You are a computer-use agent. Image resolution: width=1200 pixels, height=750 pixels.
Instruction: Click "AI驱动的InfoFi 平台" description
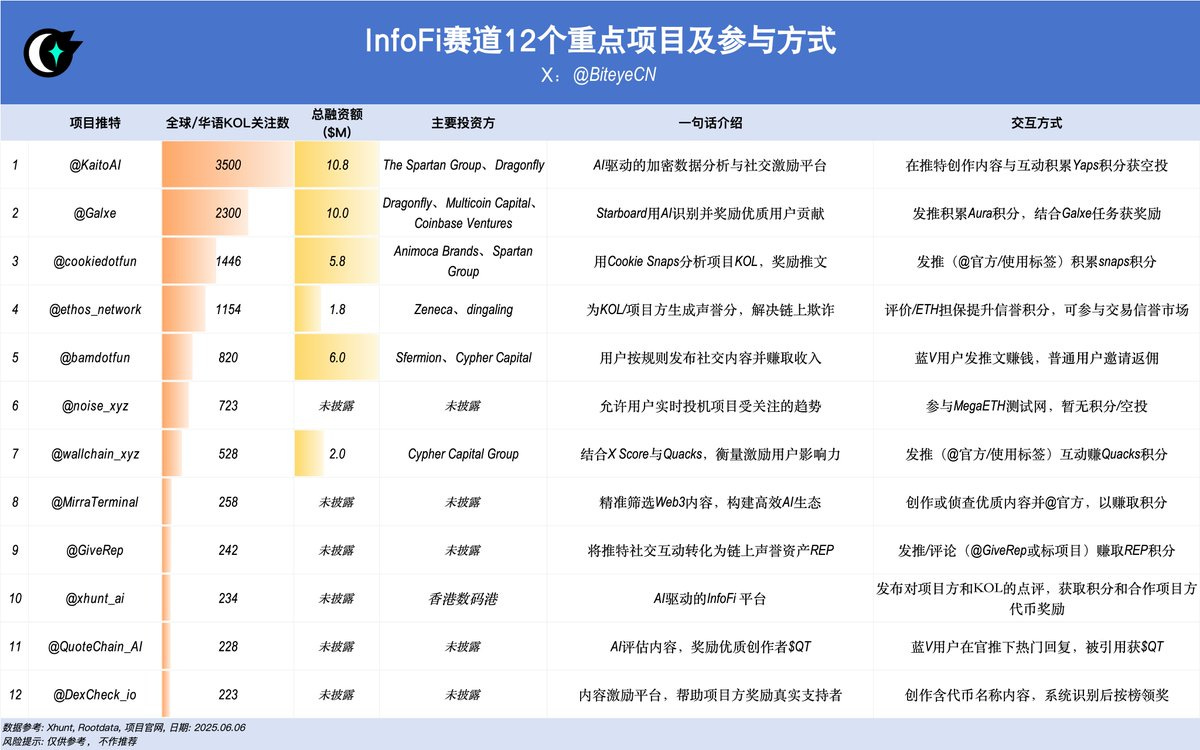[x=710, y=598]
